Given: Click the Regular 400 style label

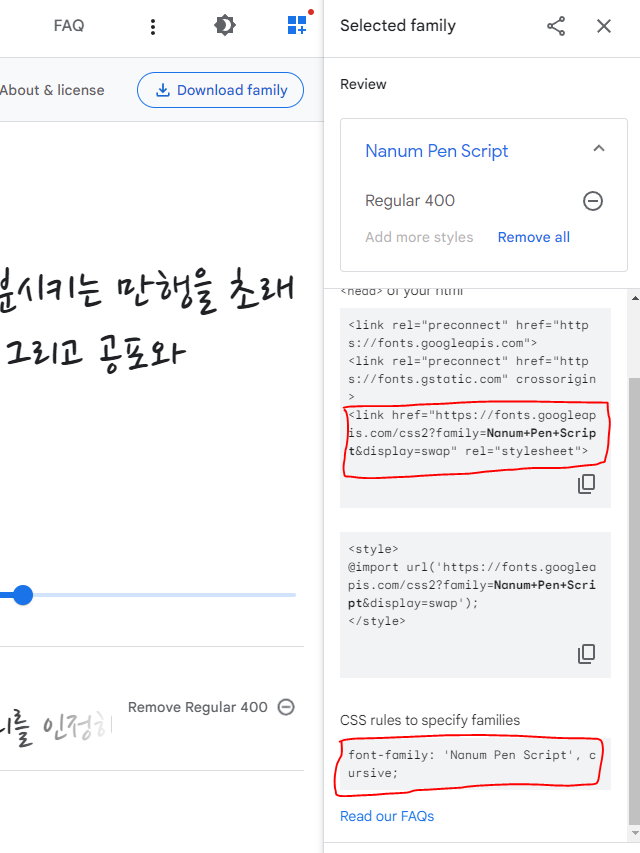Looking at the screenshot, I should tap(410, 201).
